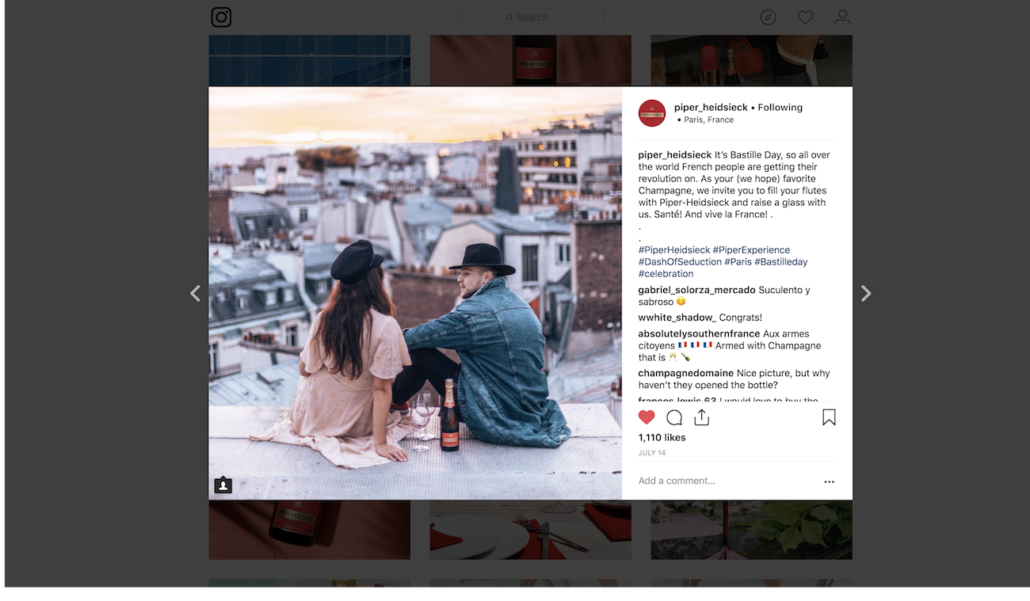The width and height of the screenshot is (1030, 601).
Task: Go to the previous post arrow
Action: [195, 293]
